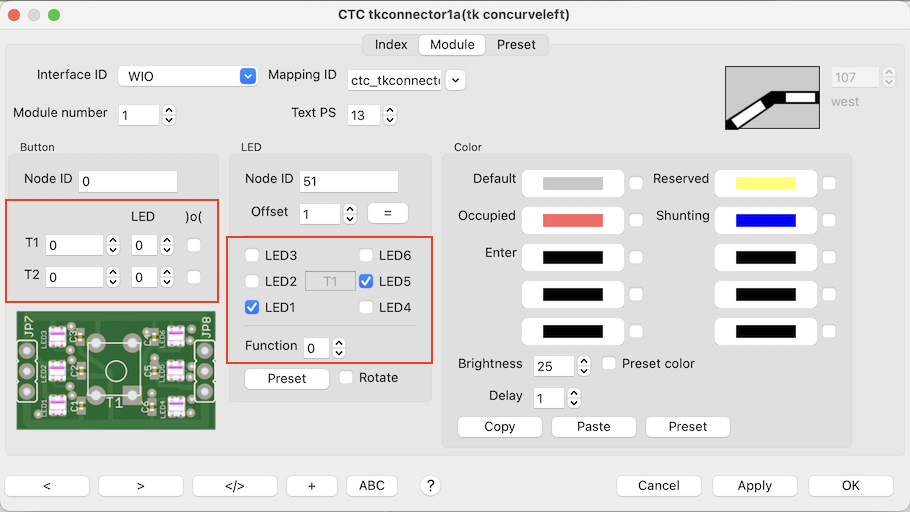This screenshot has width=910, height=512.
Task: Click the LED Node ID input field
Action: click(348, 181)
